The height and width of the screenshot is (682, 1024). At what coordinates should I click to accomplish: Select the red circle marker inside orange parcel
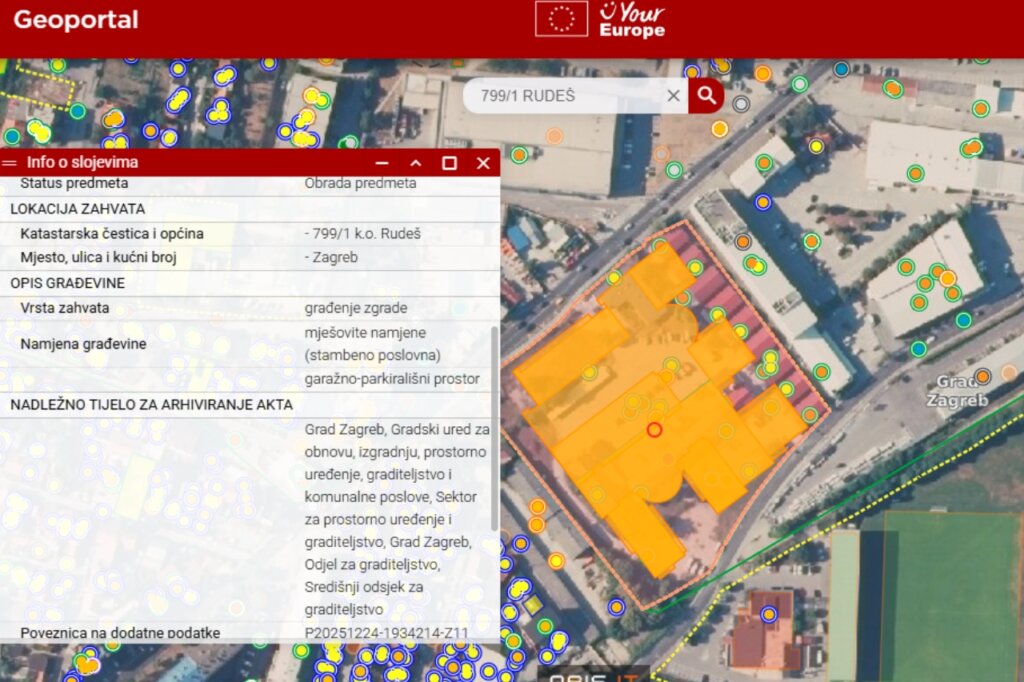tap(655, 430)
